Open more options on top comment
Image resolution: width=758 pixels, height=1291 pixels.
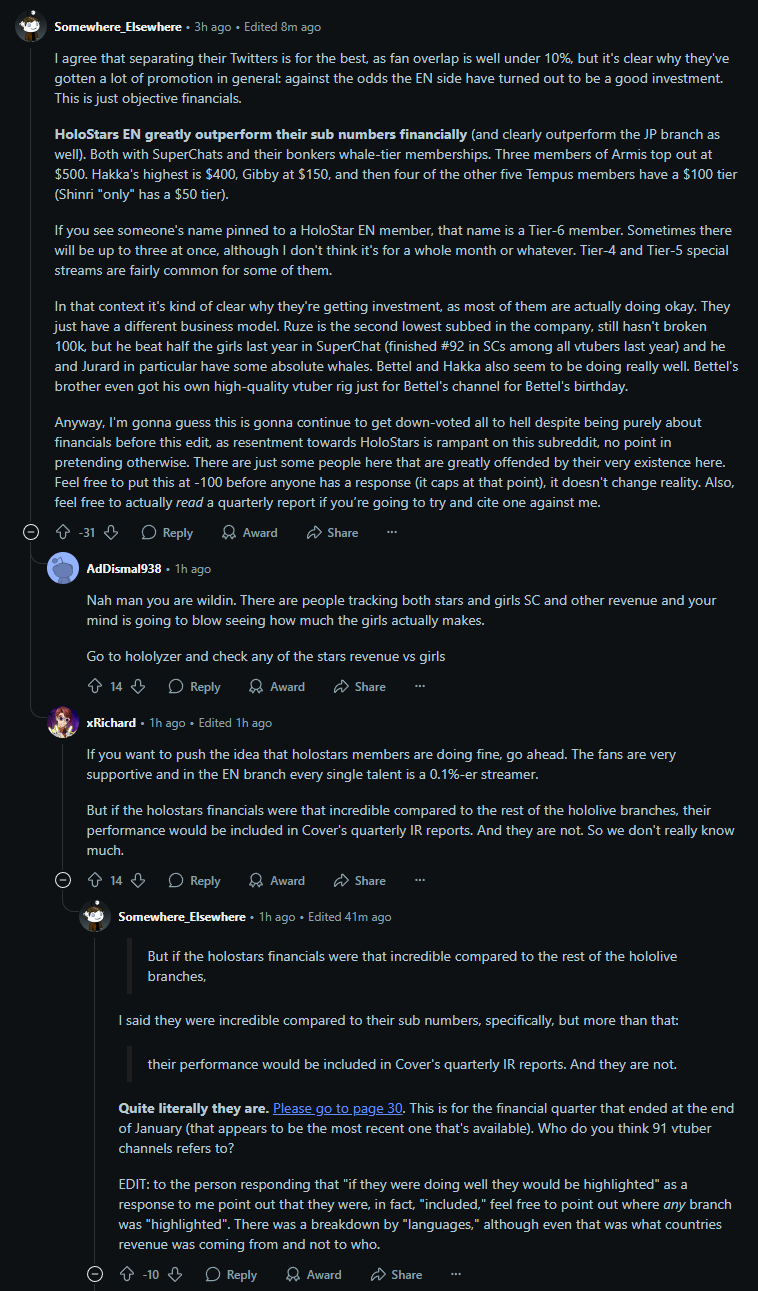point(392,533)
